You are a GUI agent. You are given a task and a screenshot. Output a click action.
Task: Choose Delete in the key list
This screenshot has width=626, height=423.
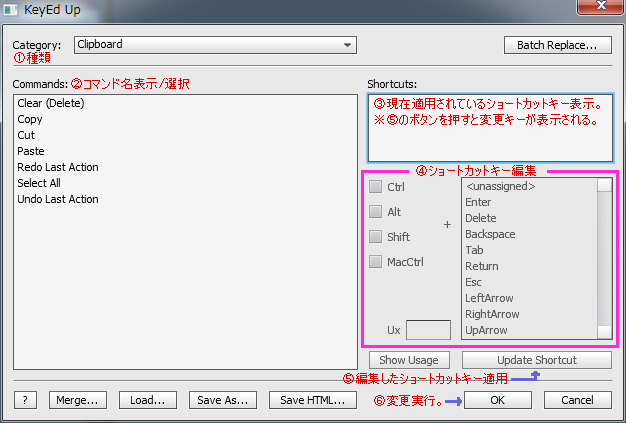[530, 218]
